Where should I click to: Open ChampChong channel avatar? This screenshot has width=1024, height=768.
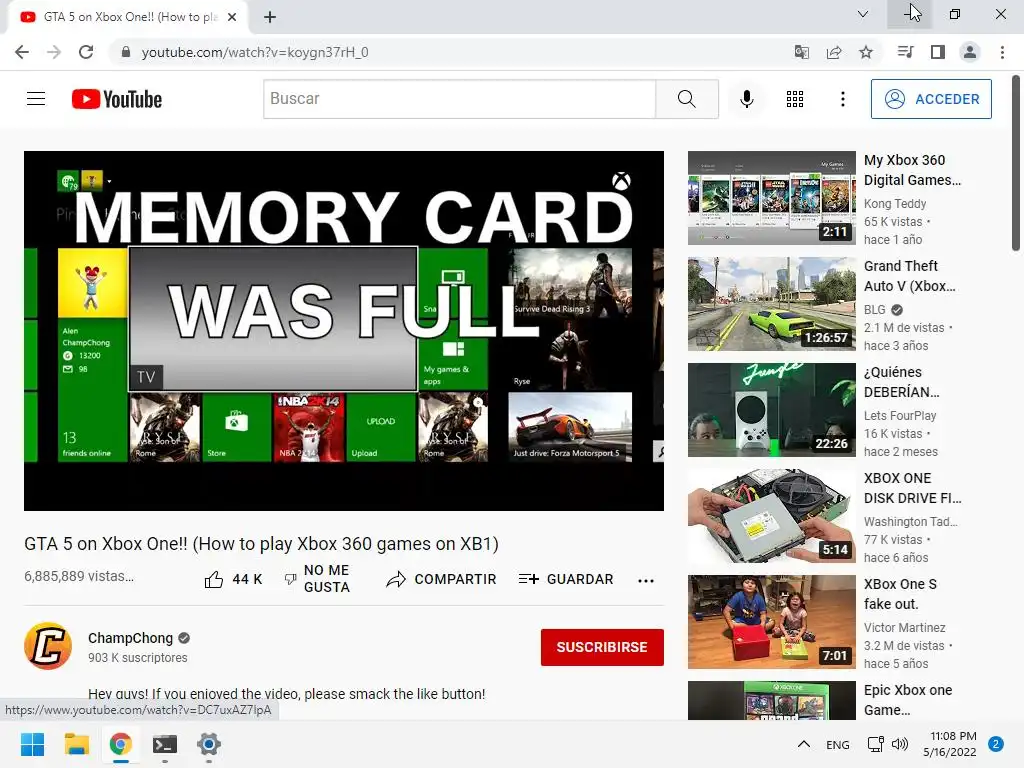[48, 647]
